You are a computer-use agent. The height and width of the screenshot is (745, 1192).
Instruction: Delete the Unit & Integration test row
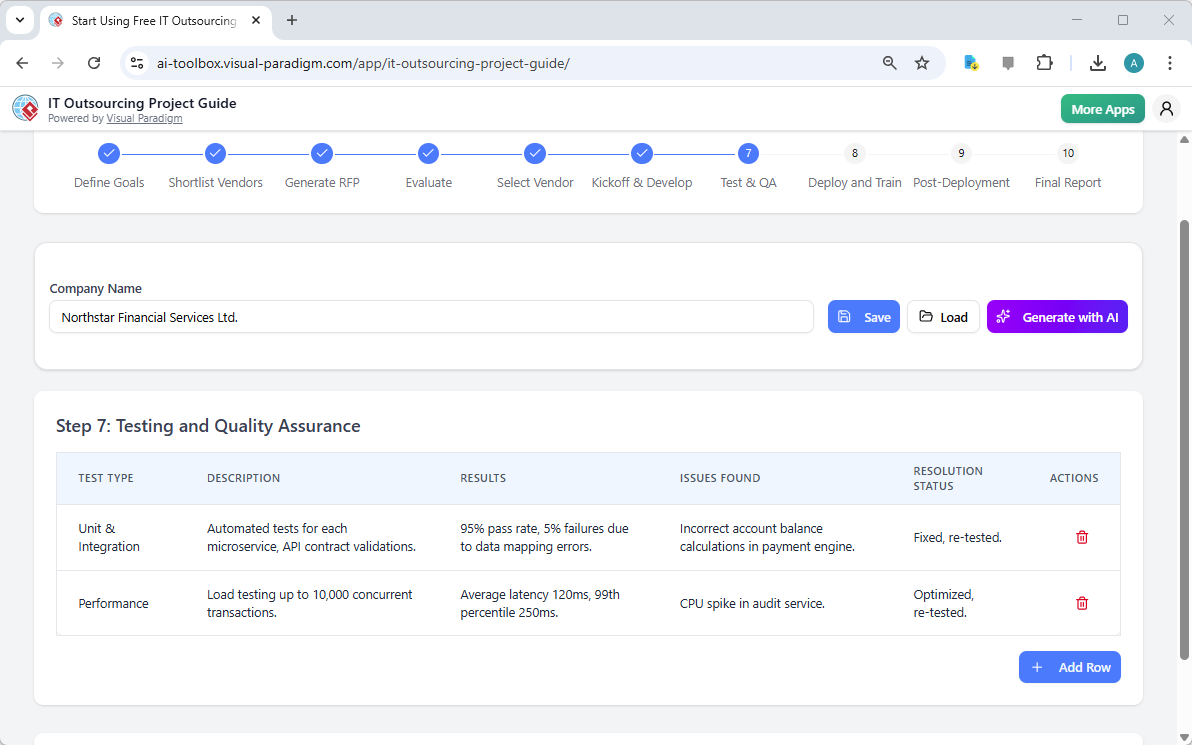pyautogui.click(x=1081, y=537)
